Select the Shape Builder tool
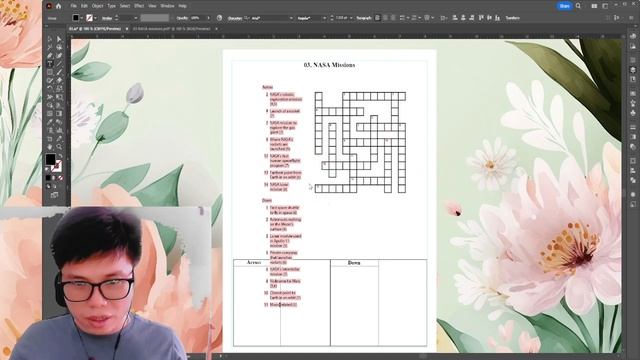The image size is (640, 360). tap(50, 105)
